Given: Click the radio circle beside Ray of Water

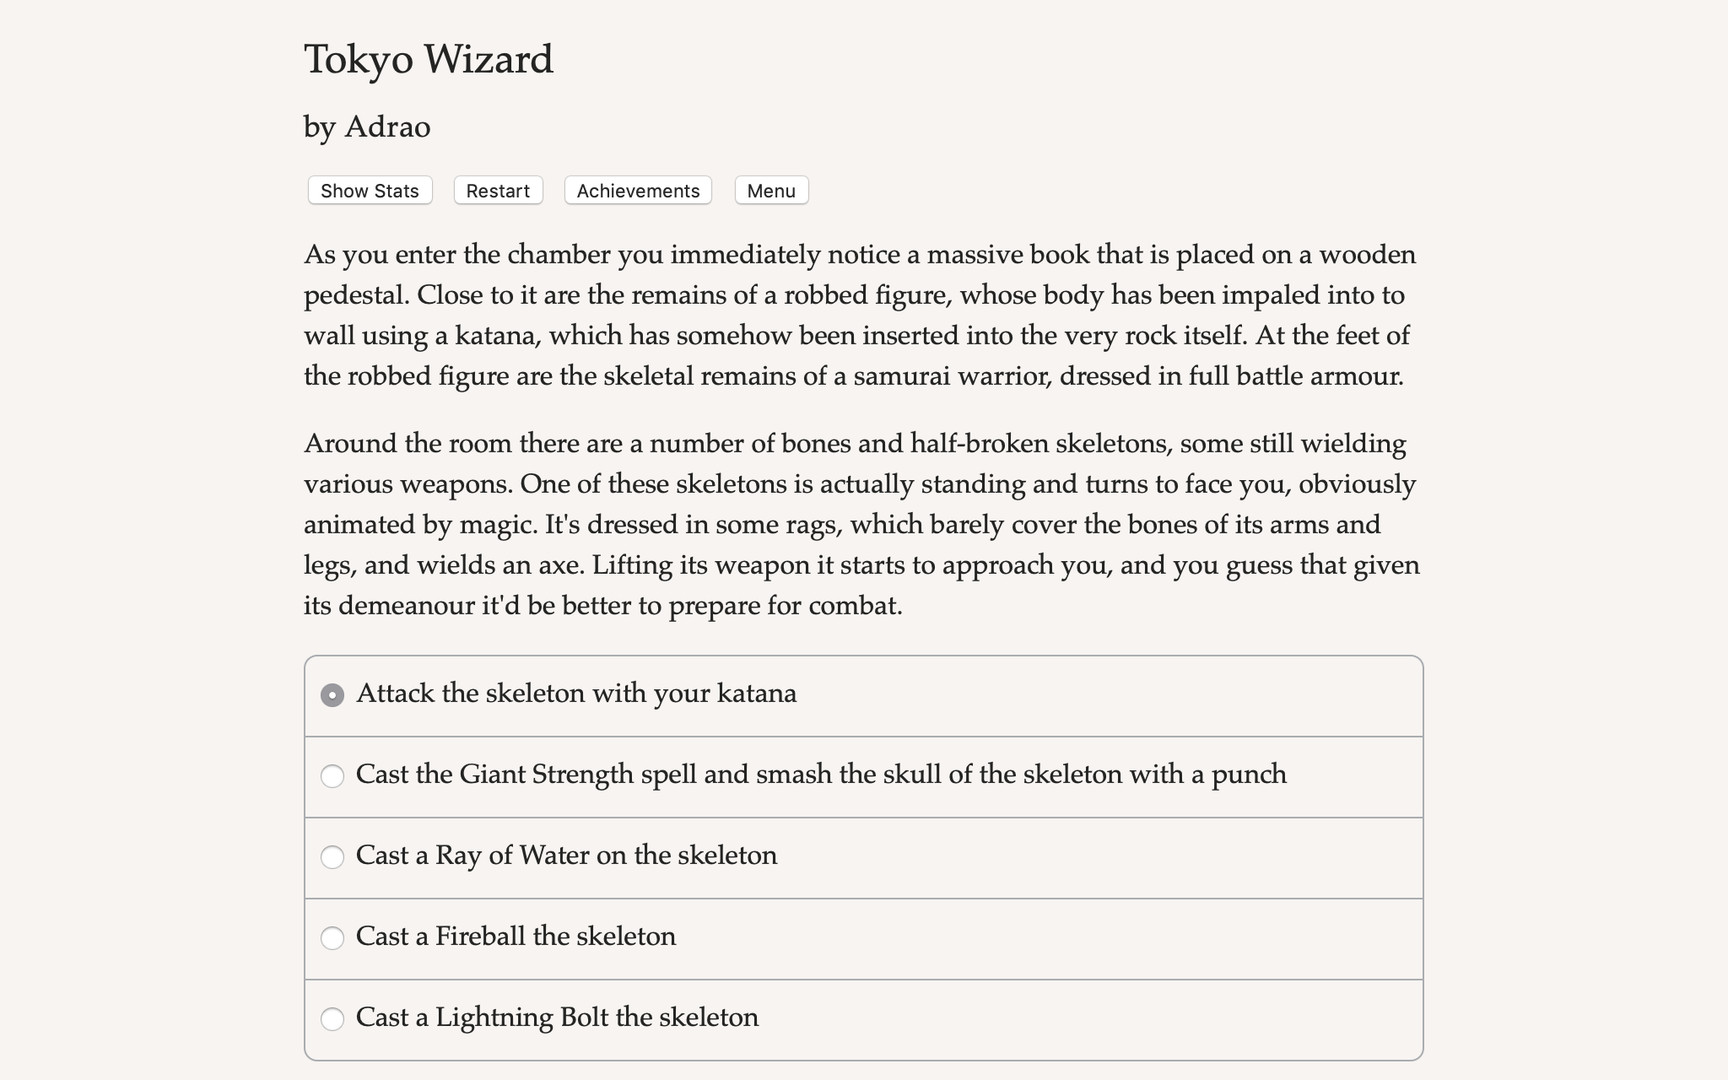Looking at the screenshot, I should tap(333, 857).
